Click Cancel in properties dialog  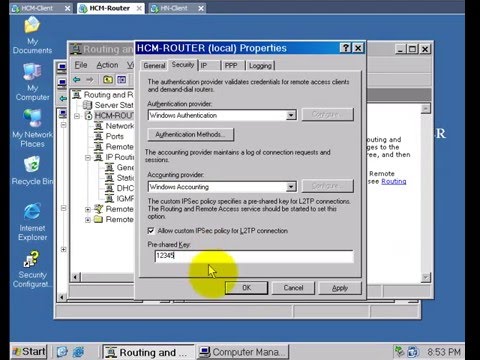click(x=293, y=288)
